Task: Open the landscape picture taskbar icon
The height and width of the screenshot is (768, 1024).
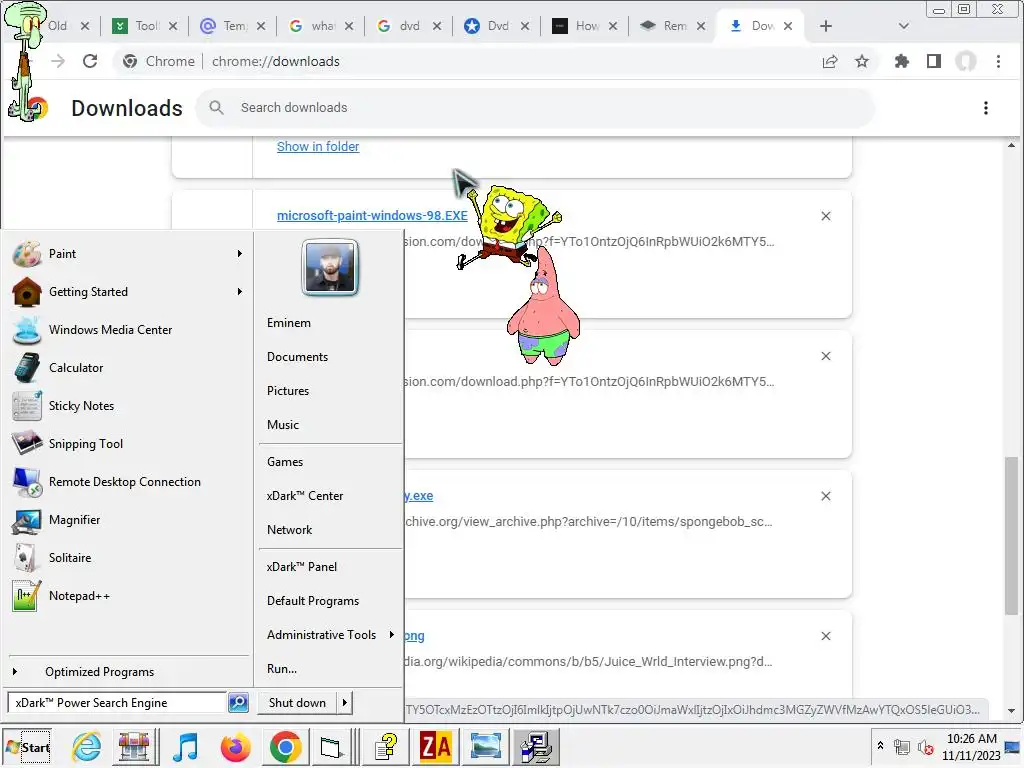Action: tap(486, 746)
